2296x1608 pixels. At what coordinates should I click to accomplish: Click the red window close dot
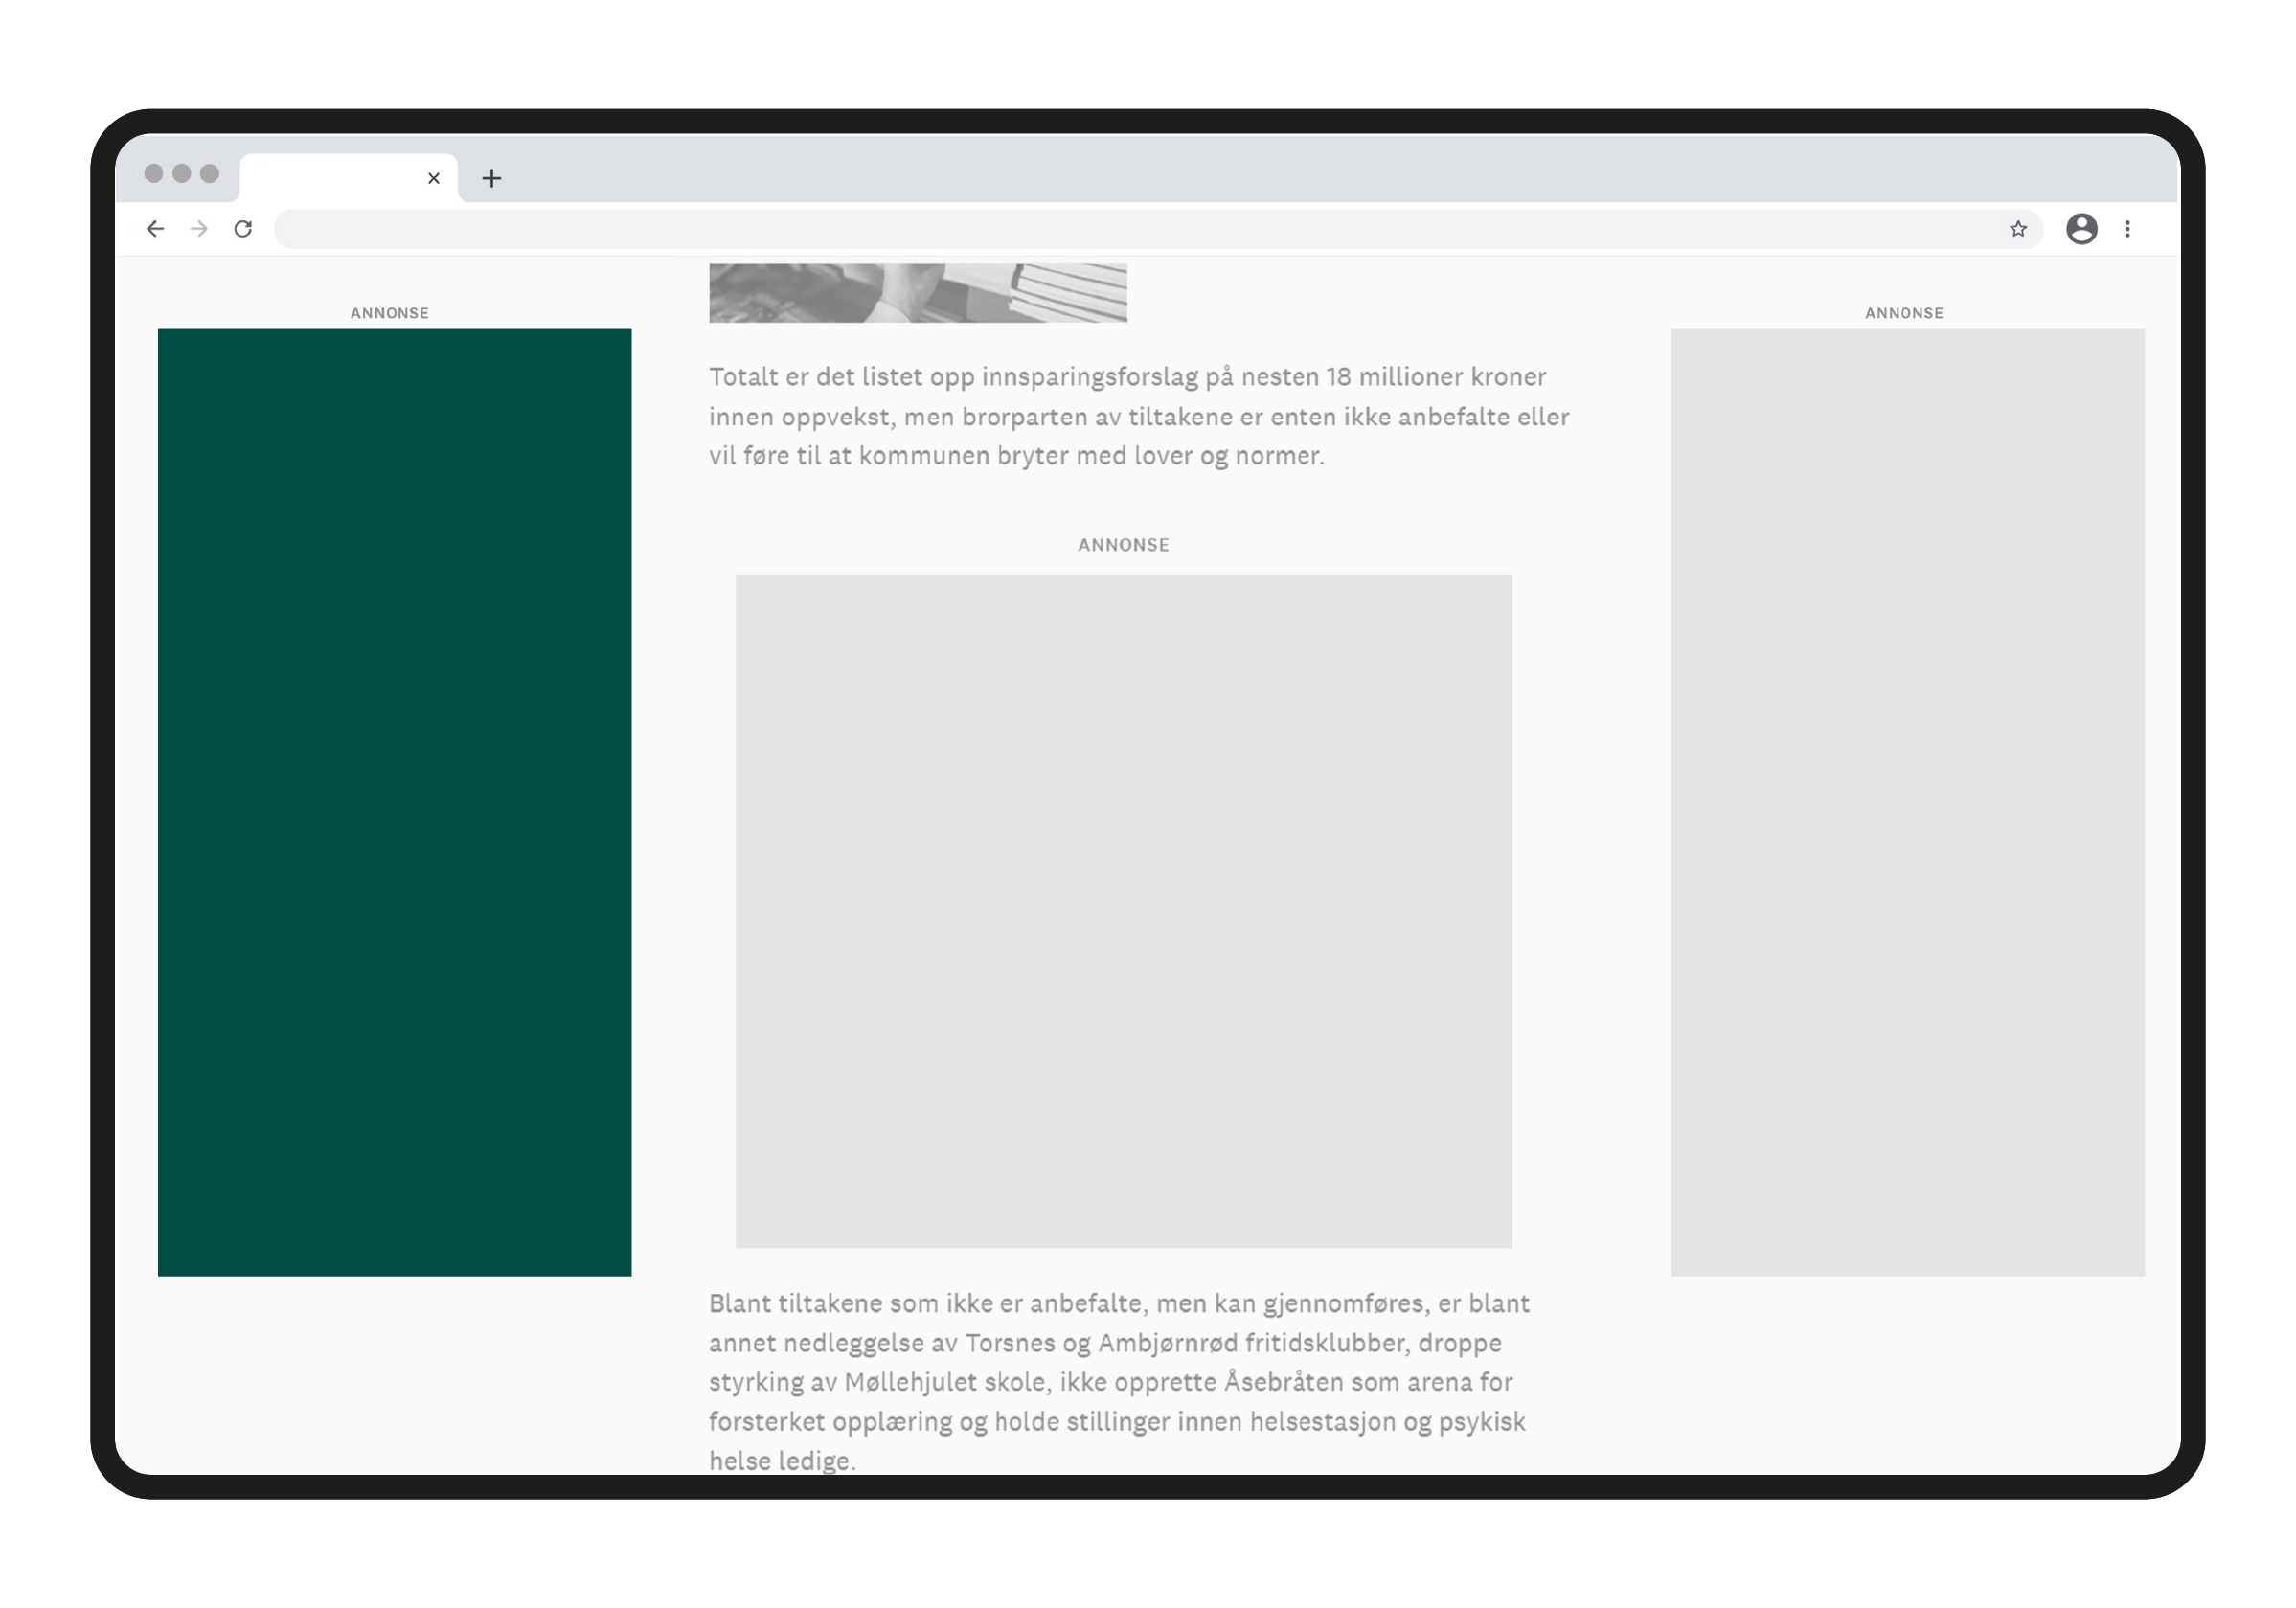click(x=154, y=174)
